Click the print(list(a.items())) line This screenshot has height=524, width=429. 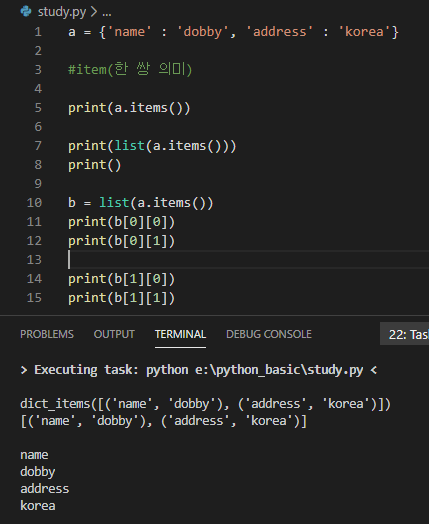click(152, 146)
